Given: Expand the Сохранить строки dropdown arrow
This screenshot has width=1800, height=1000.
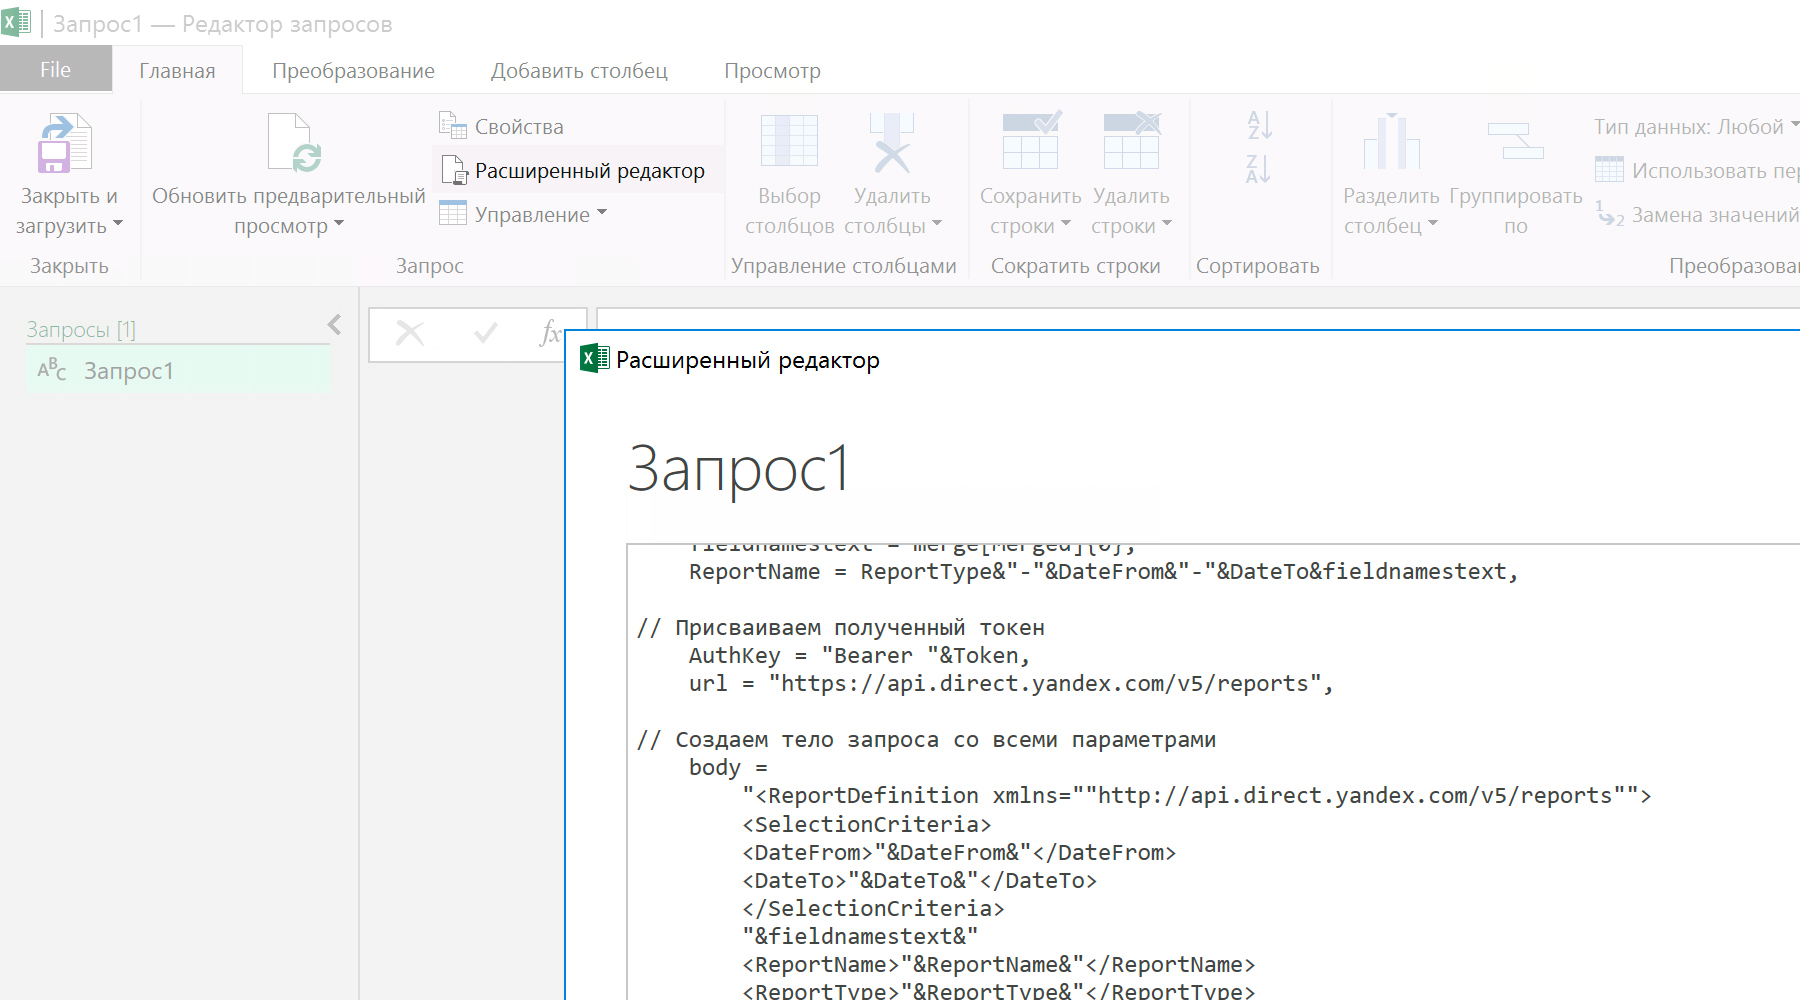Looking at the screenshot, I should coord(1066,224).
